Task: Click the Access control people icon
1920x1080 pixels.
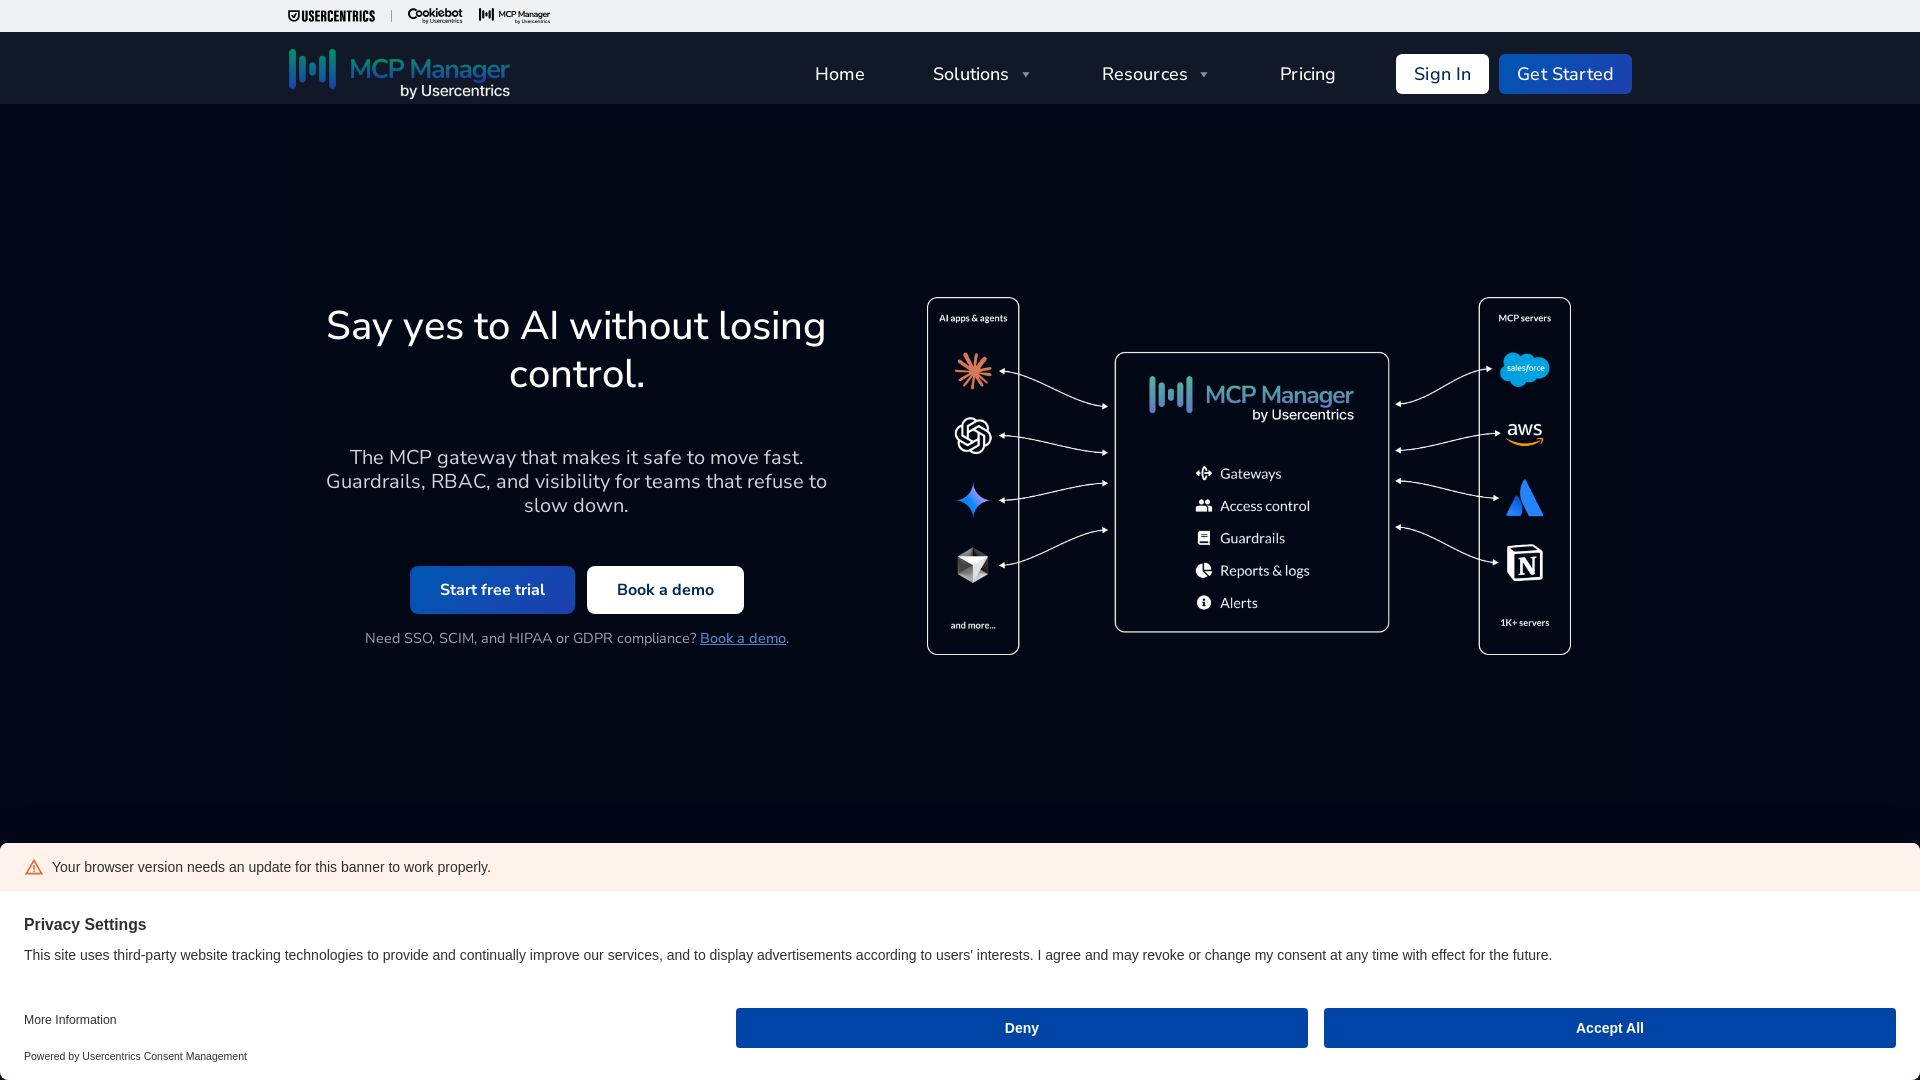Action: tap(1204, 506)
